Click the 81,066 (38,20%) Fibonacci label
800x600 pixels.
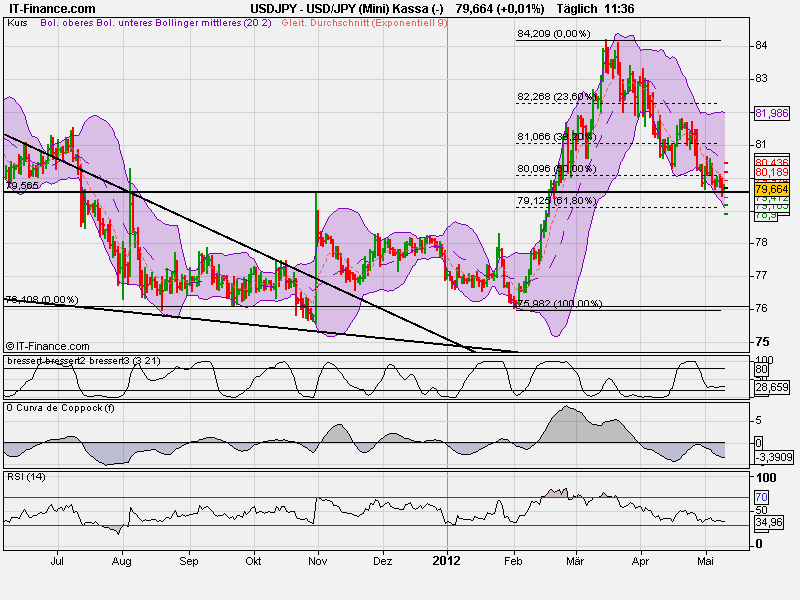point(556,137)
